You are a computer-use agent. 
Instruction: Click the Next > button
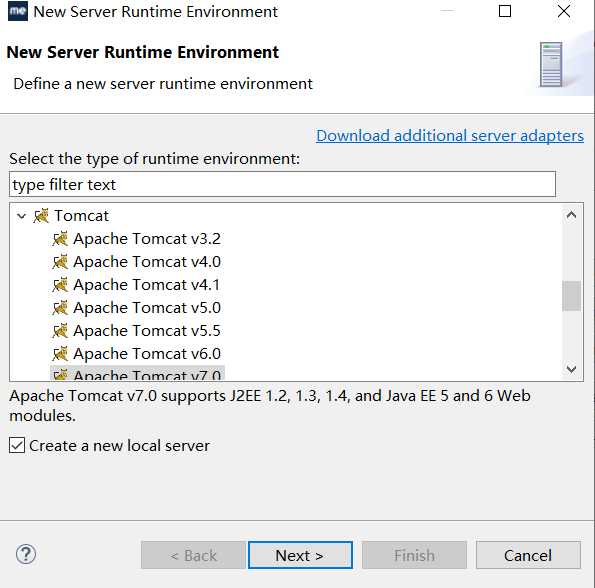tap(300, 555)
